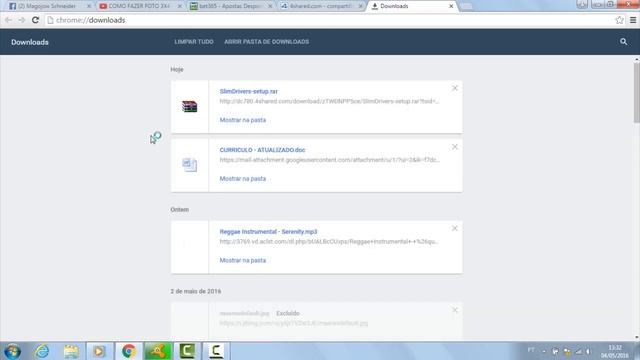This screenshot has width=640, height=360.
Task: Open the Chrome hamburger menu
Action: click(x=633, y=20)
